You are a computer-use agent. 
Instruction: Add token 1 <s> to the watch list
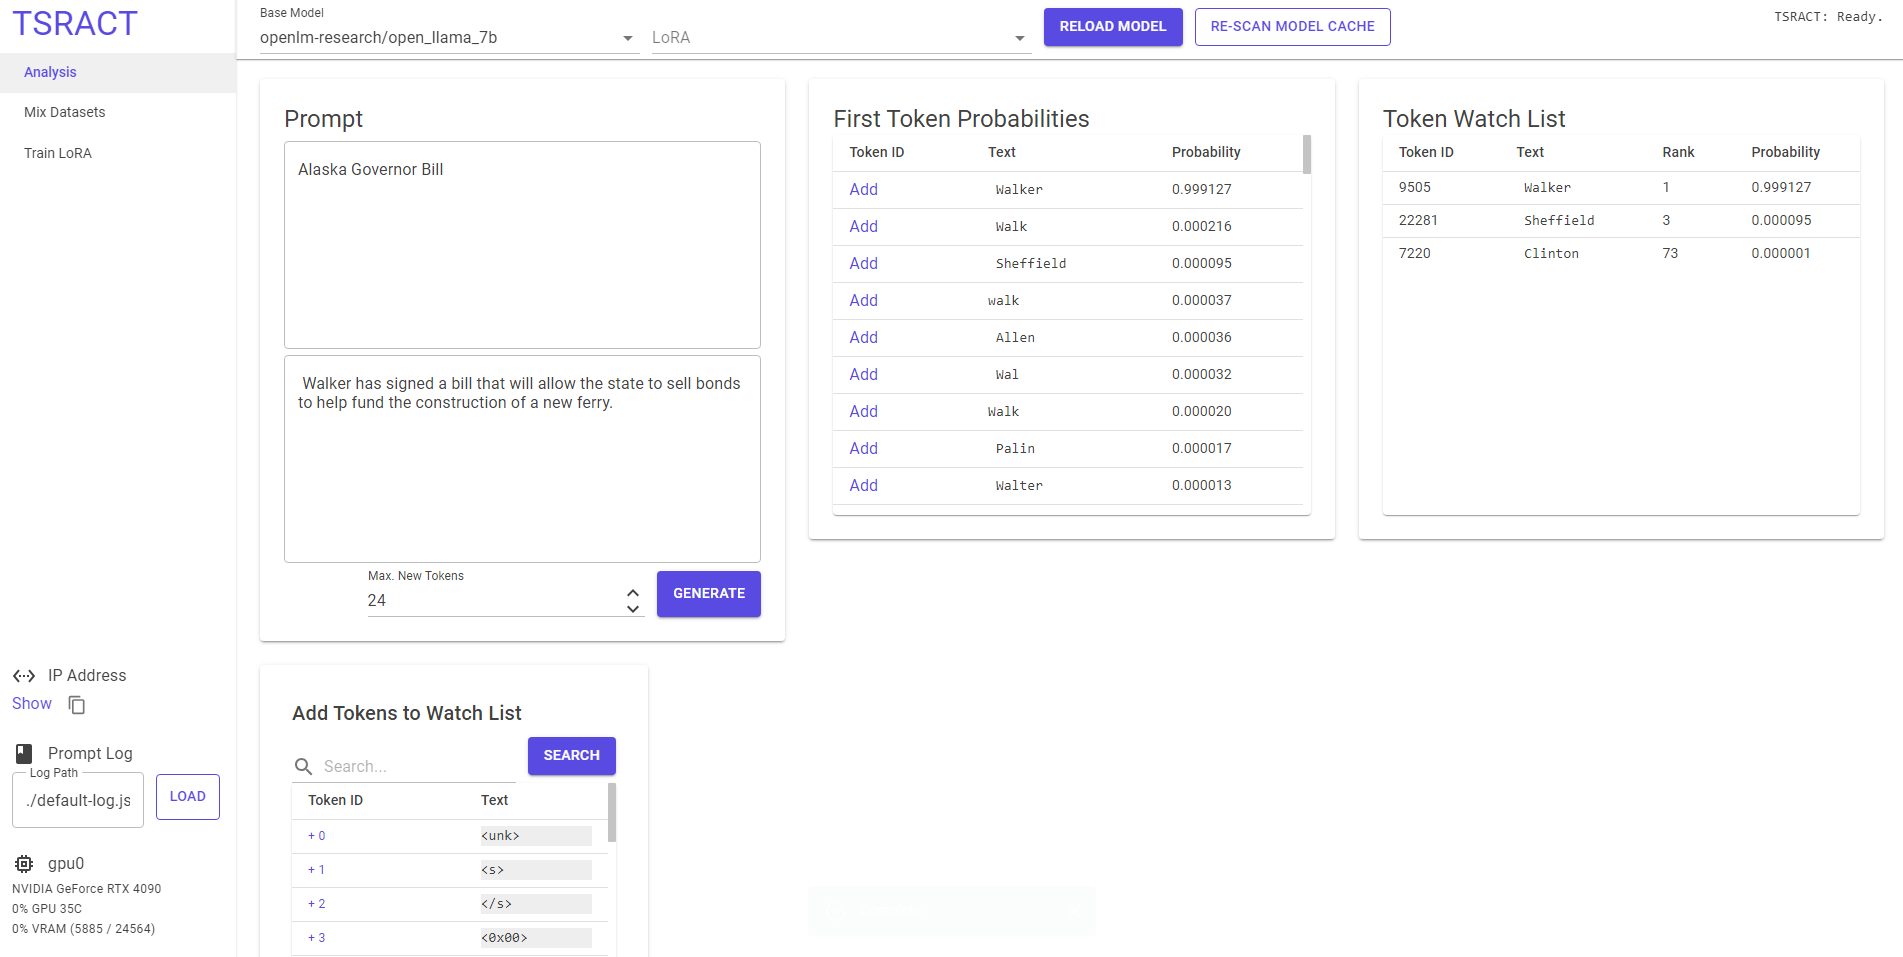pos(317,870)
